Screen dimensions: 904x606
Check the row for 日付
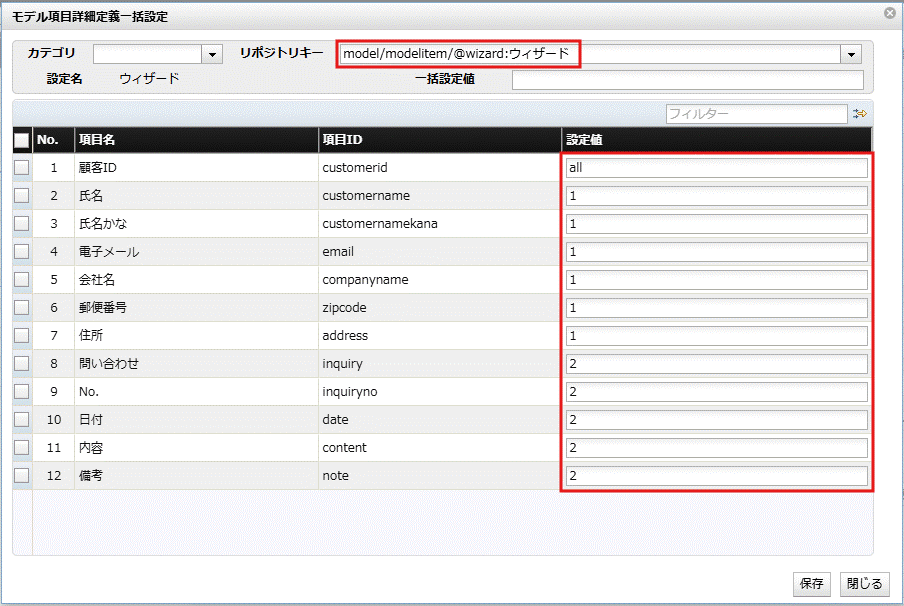(x=21, y=419)
